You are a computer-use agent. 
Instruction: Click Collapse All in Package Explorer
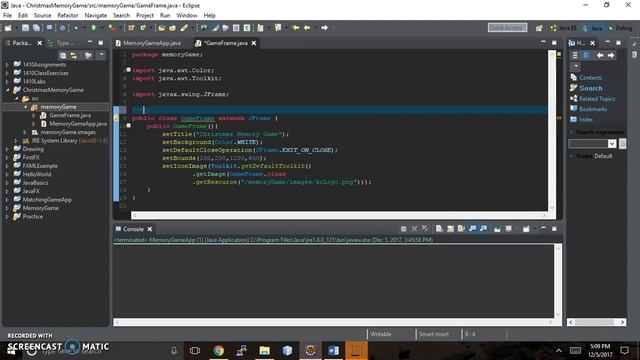tap(63, 55)
